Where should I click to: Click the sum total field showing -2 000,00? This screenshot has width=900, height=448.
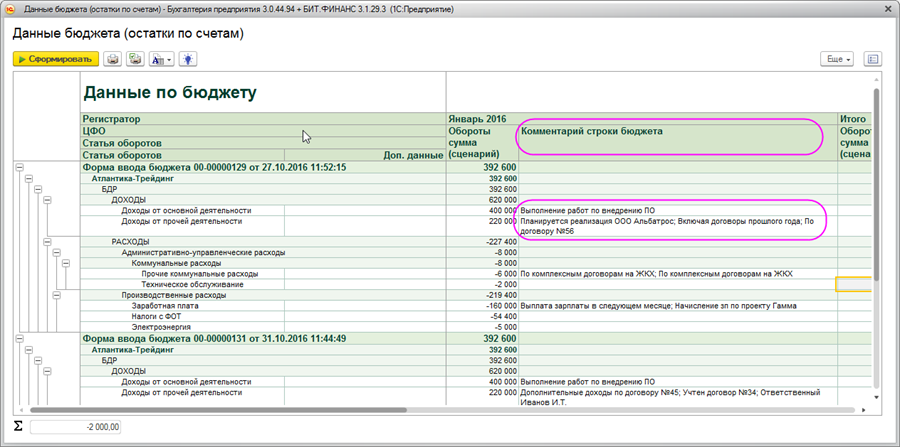[x=75, y=427]
